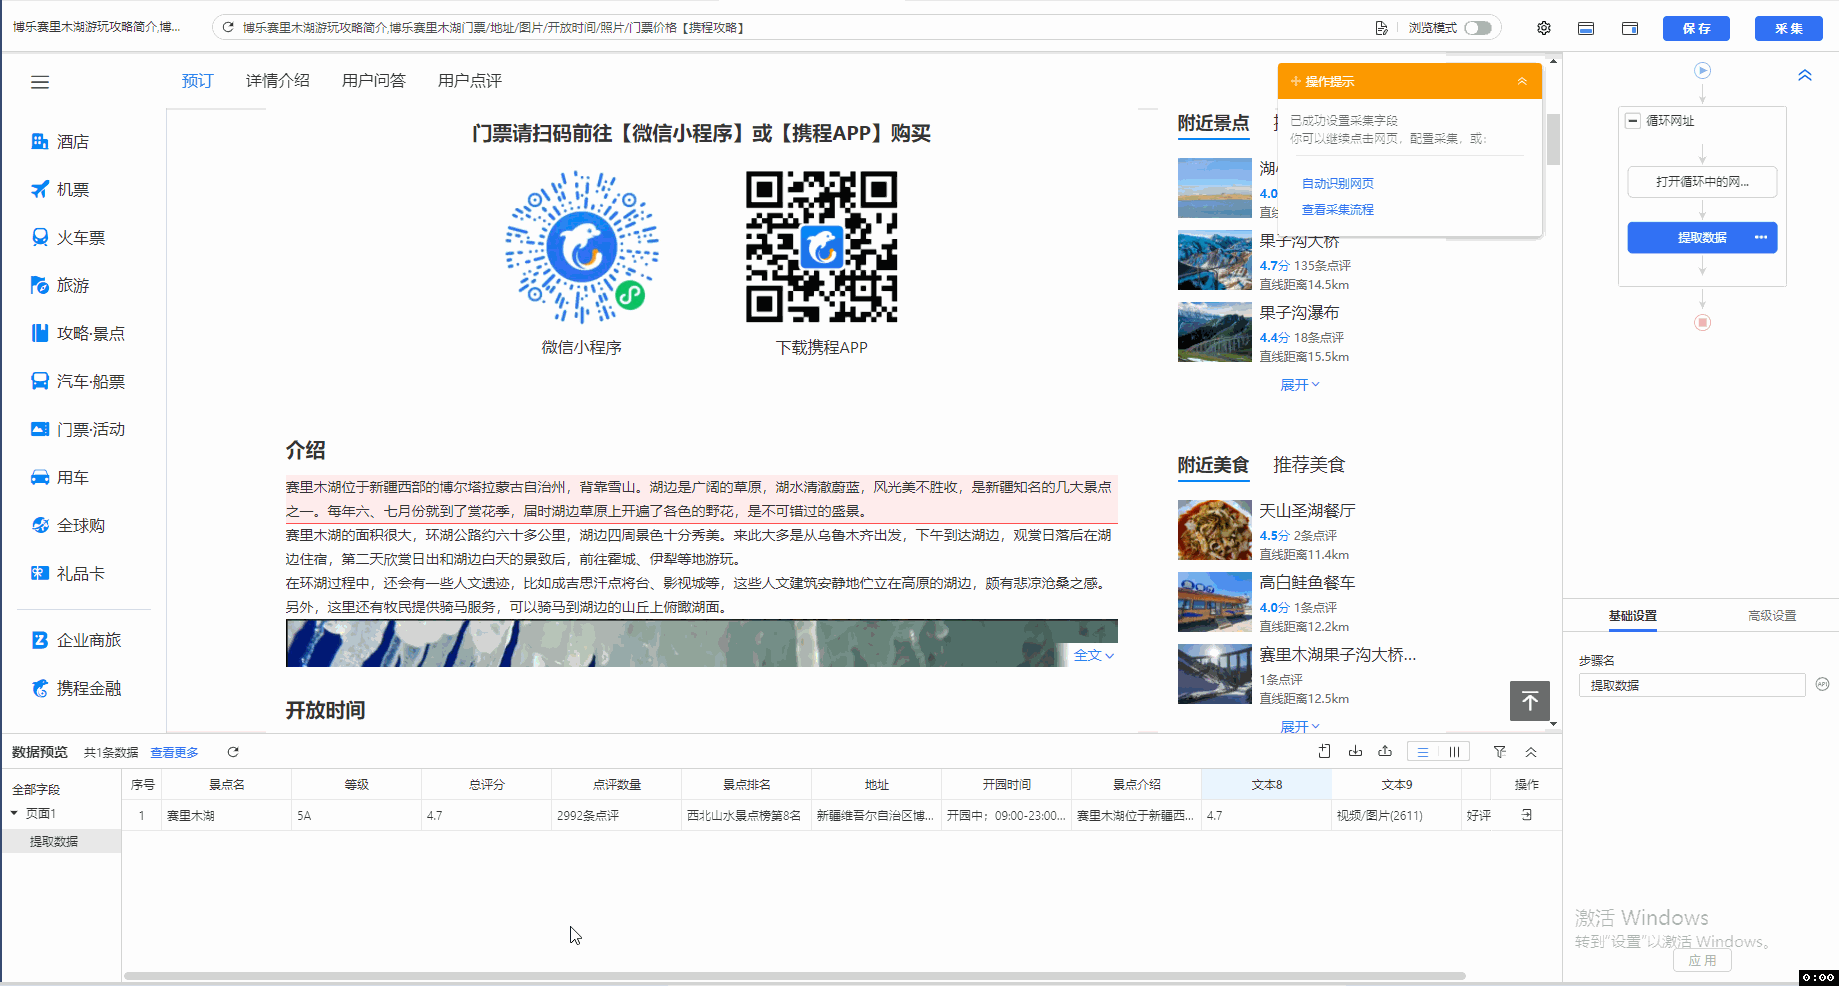This screenshot has width=1839, height=986.
Task: Click the 保存 save button
Action: point(1696,28)
